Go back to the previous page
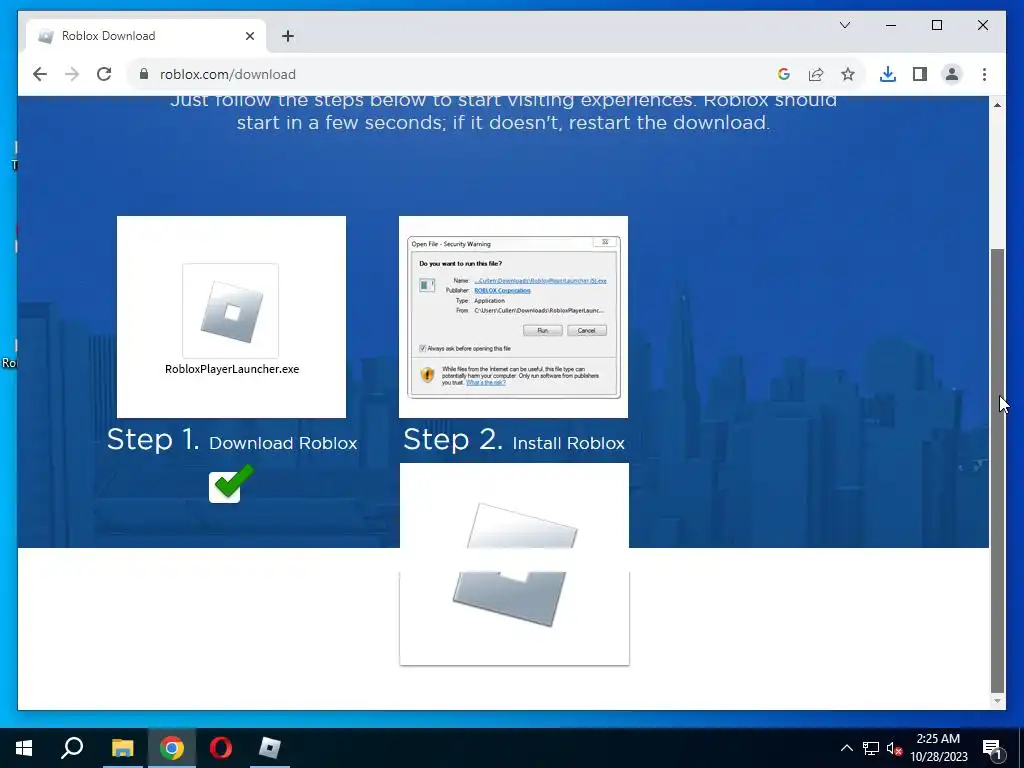 [x=40, y=74]
